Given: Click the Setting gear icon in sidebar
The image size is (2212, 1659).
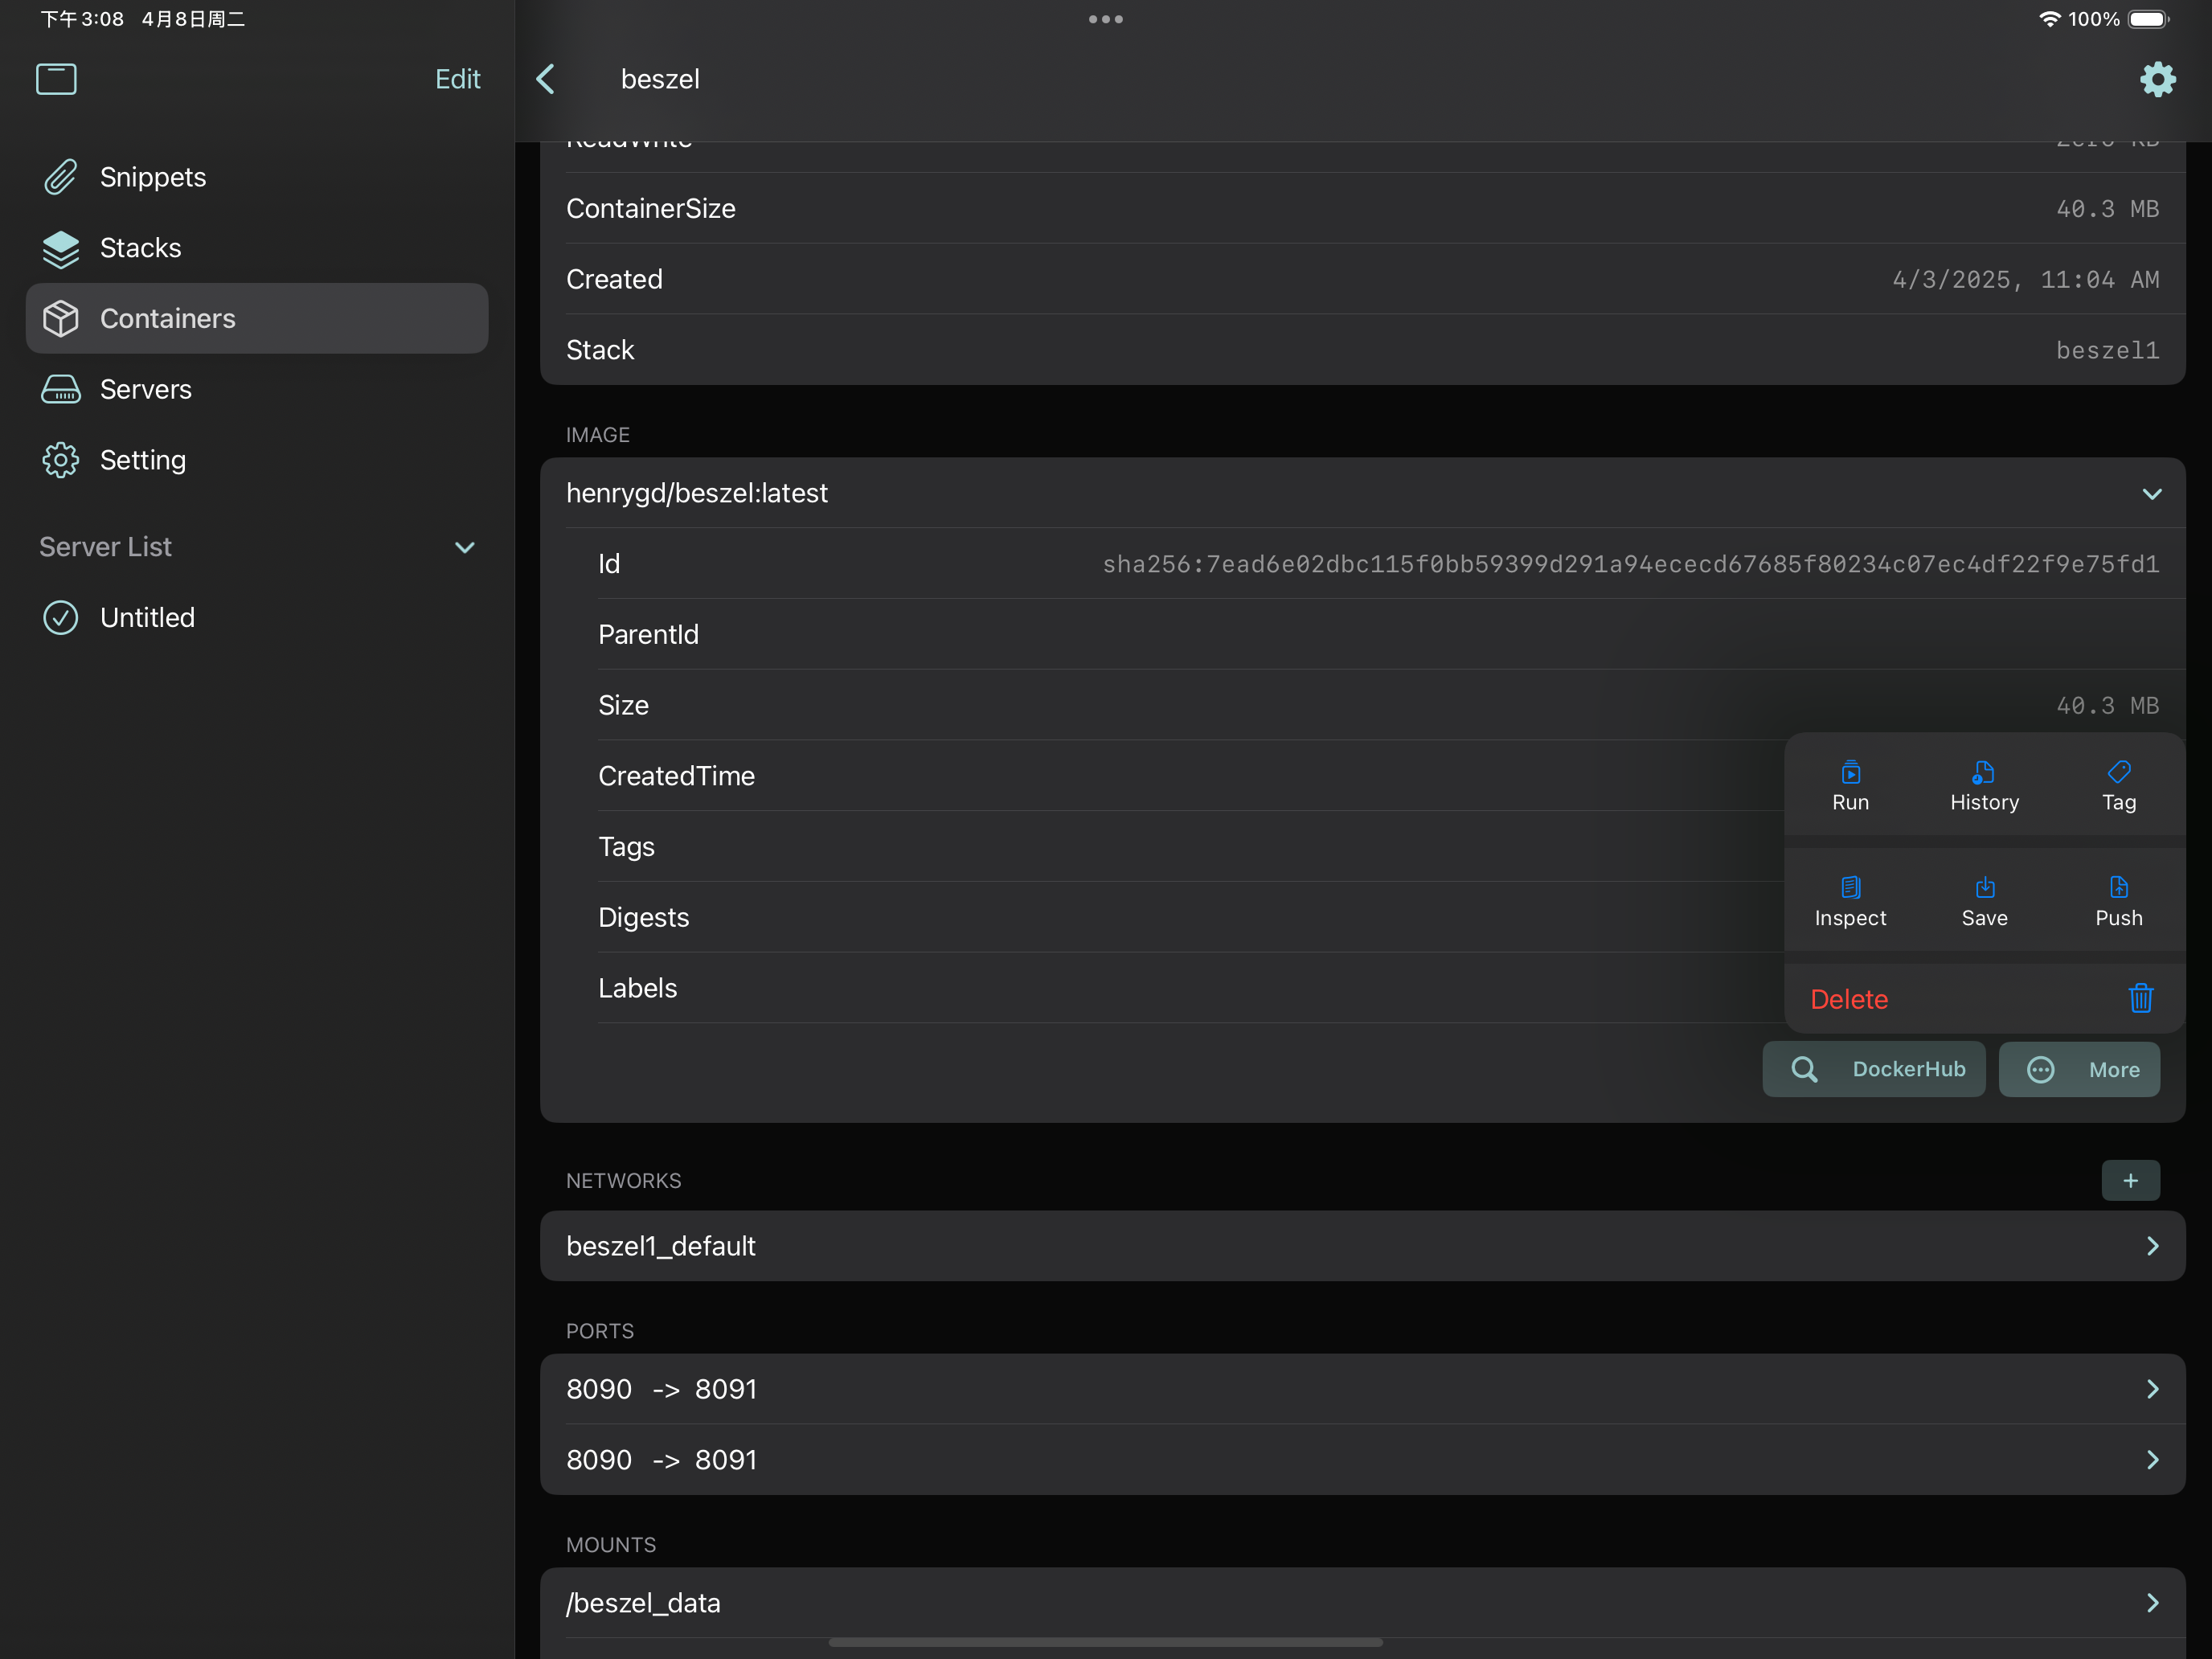Looking at the screenshot, I should pos(60,460).
